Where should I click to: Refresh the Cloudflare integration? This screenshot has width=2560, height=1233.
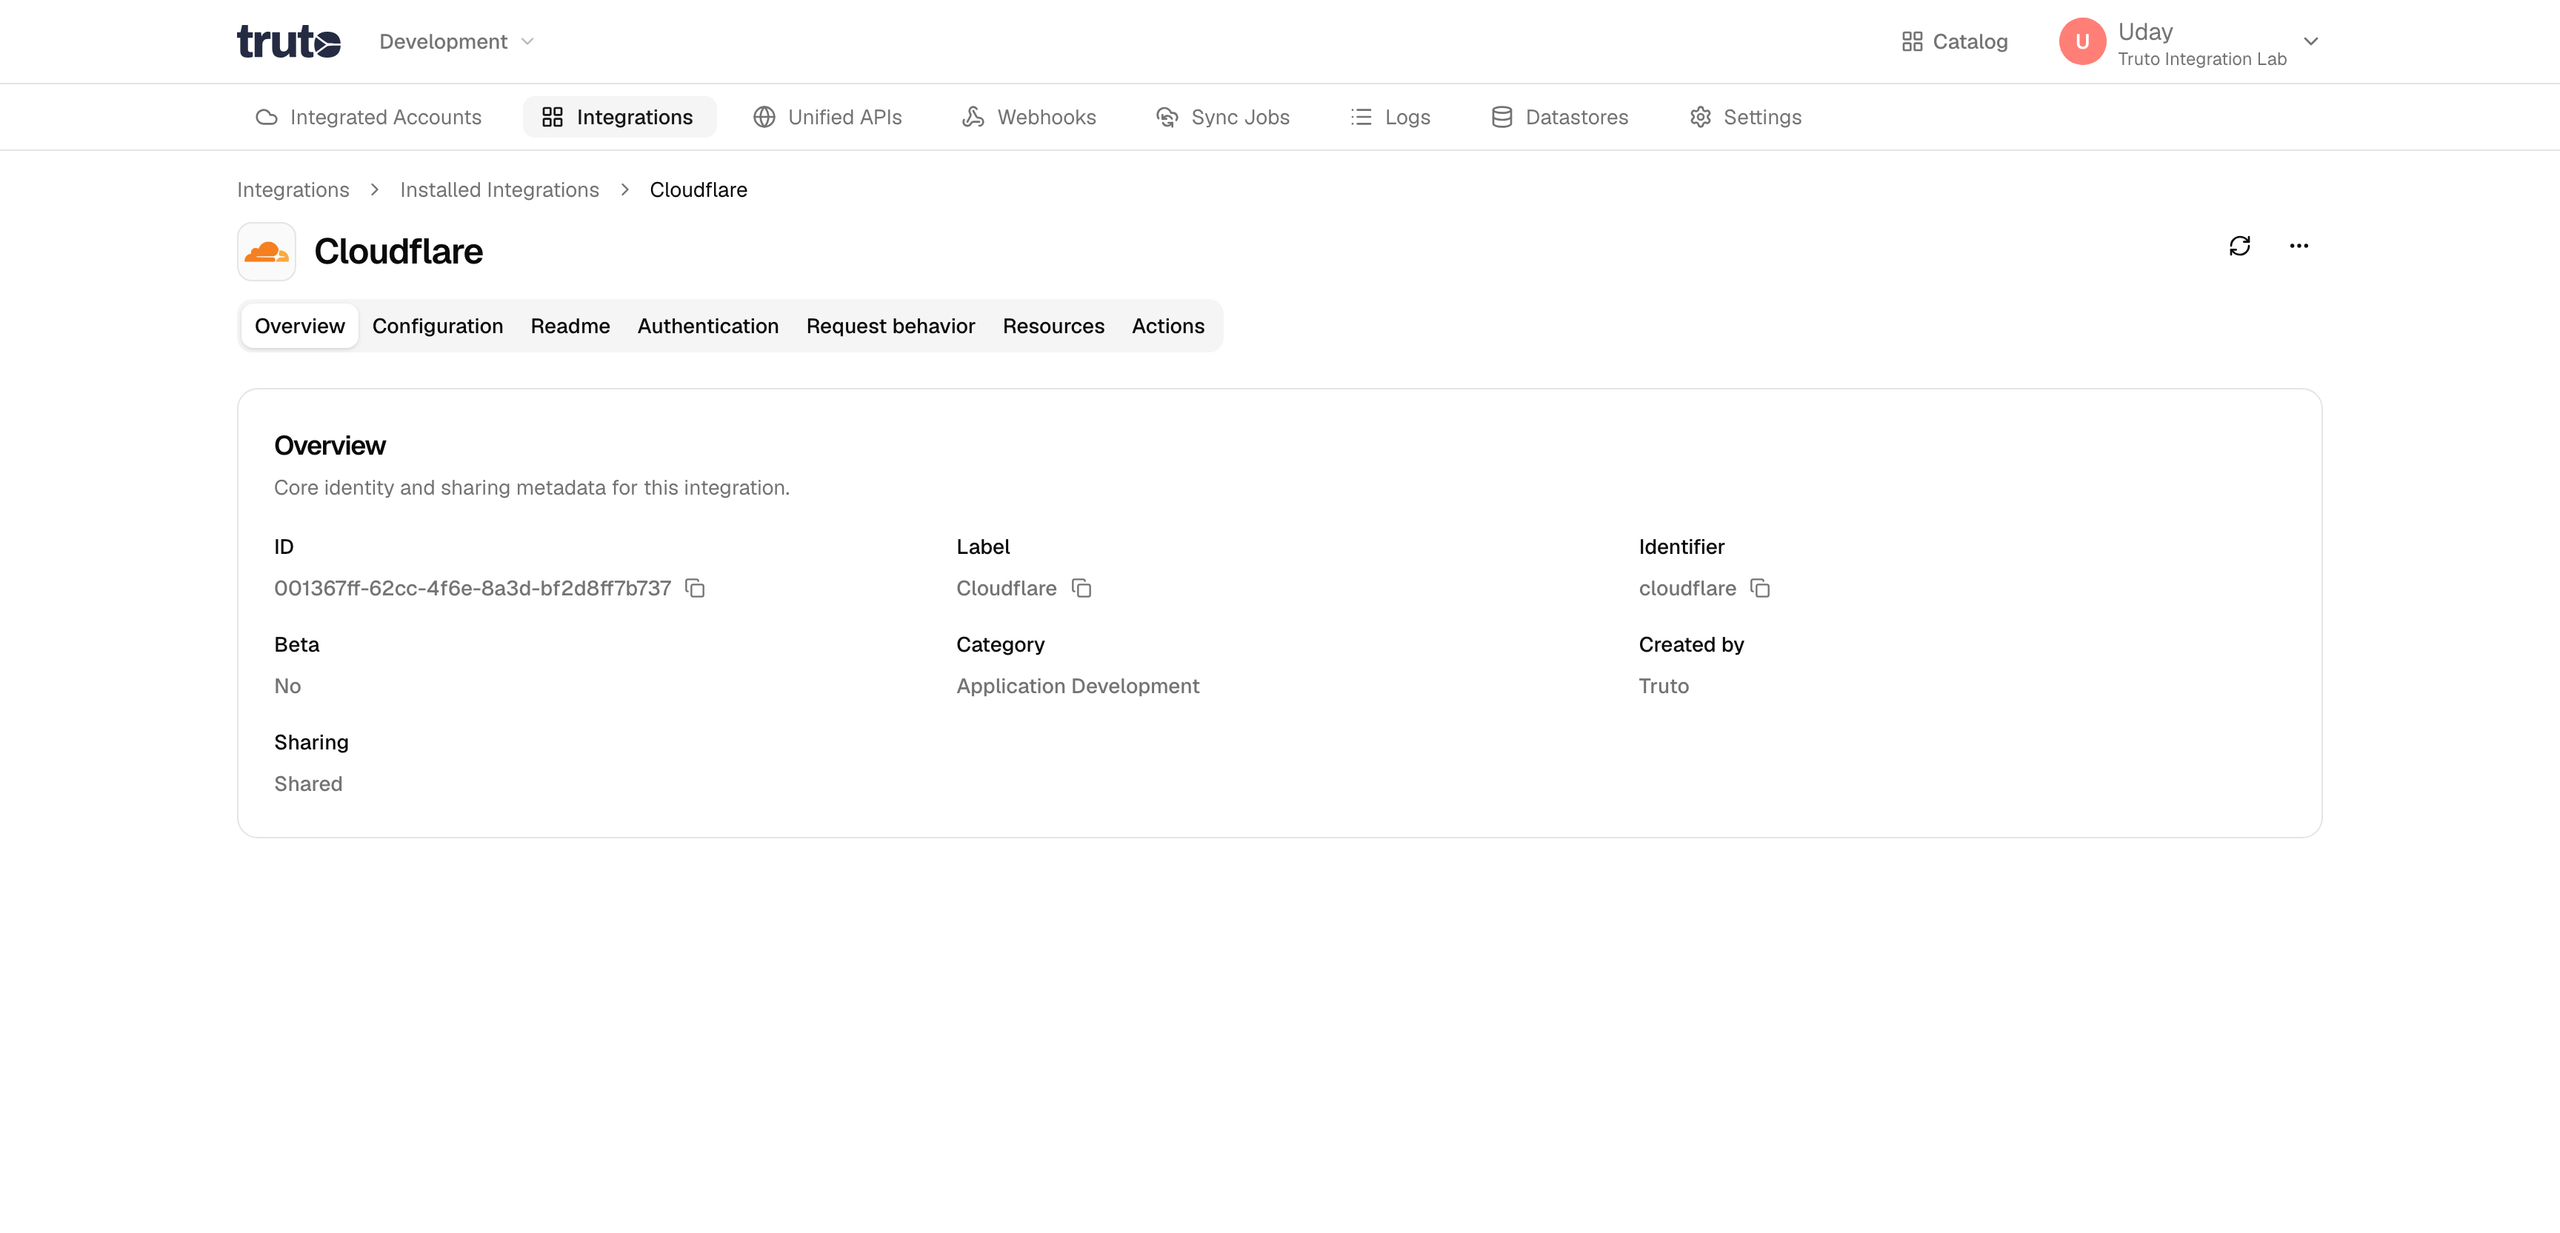(2239, 246)
